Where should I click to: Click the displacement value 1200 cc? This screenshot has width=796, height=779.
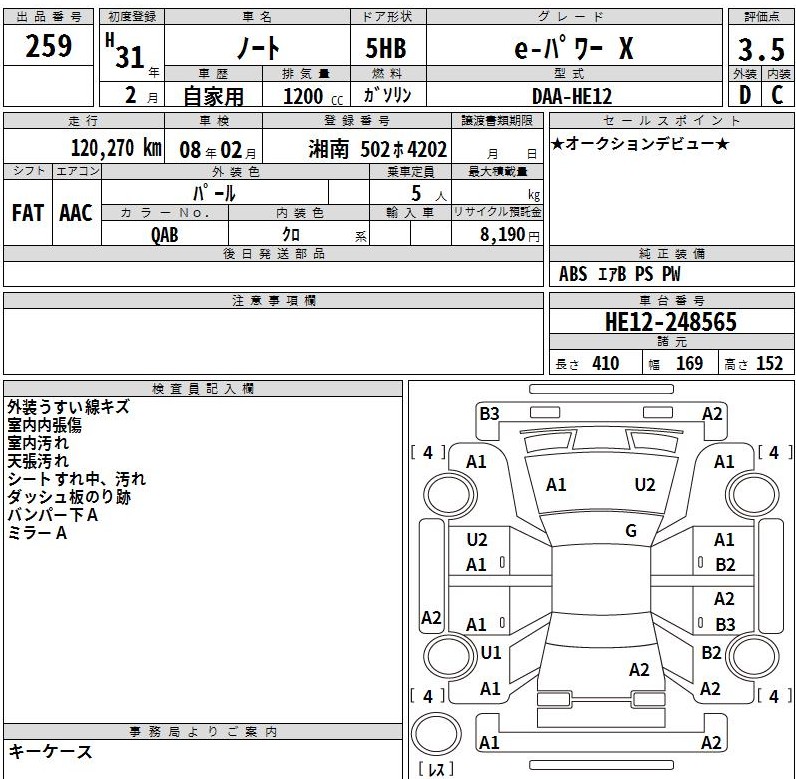313,96
